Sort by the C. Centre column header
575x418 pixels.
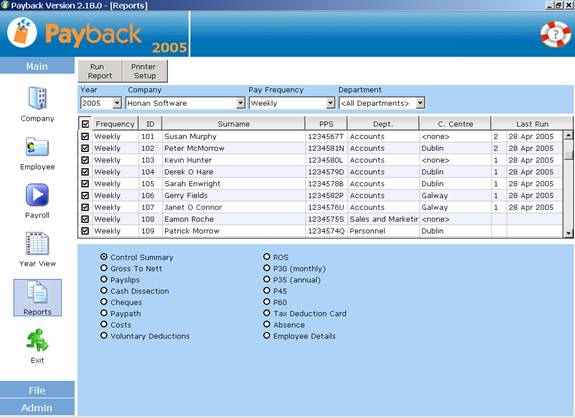pos(455,124)
